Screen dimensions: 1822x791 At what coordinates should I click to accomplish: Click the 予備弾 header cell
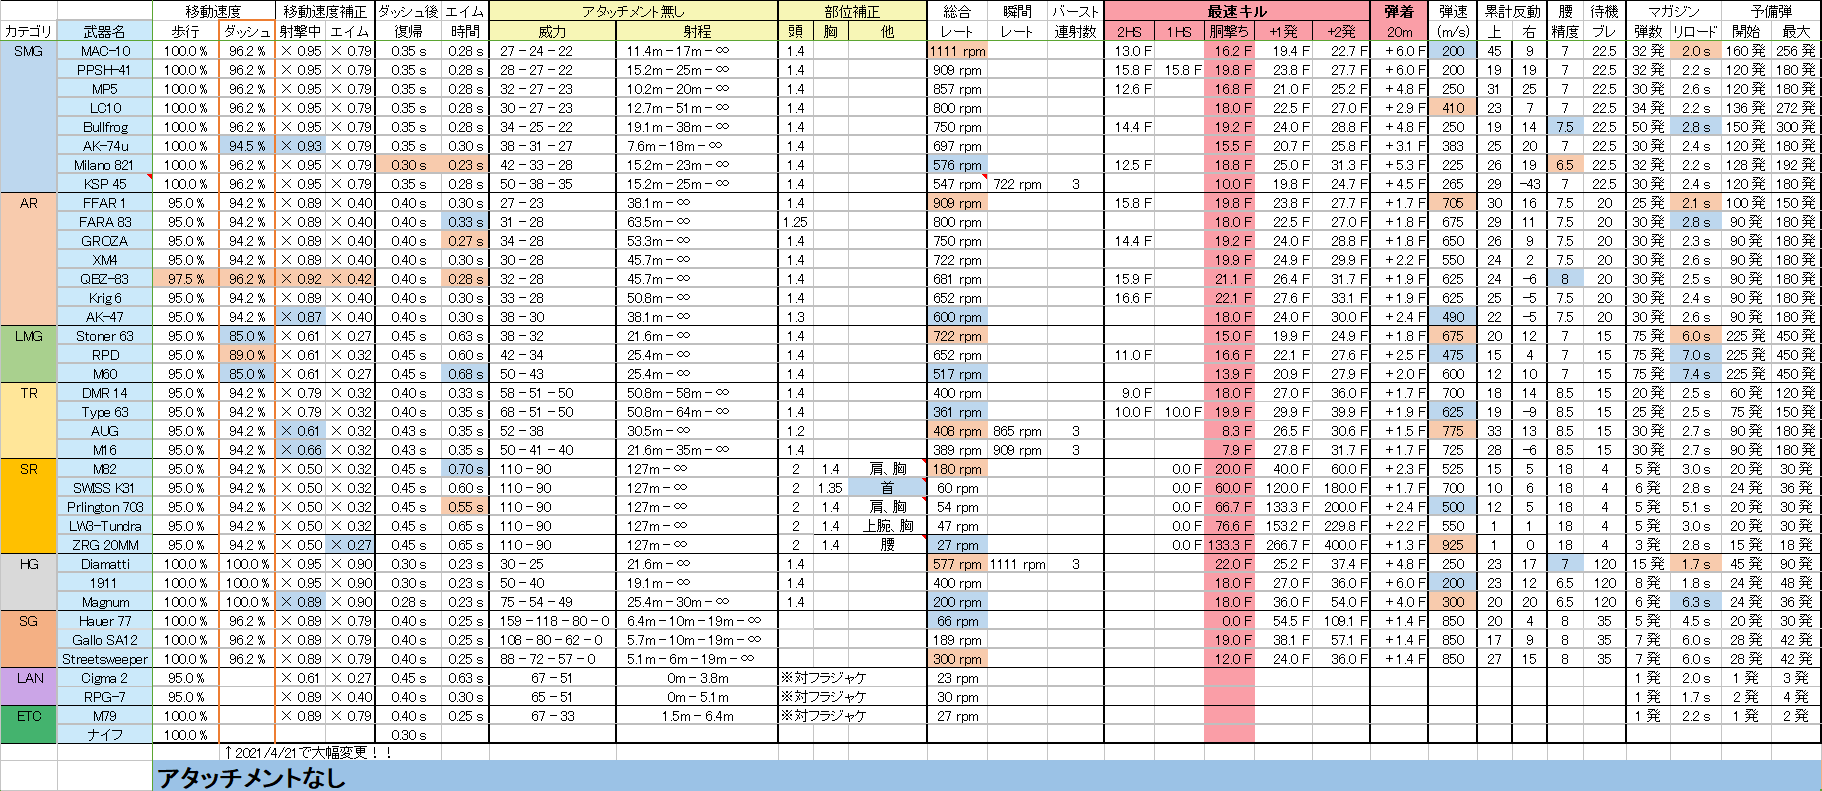(1771, 11)
